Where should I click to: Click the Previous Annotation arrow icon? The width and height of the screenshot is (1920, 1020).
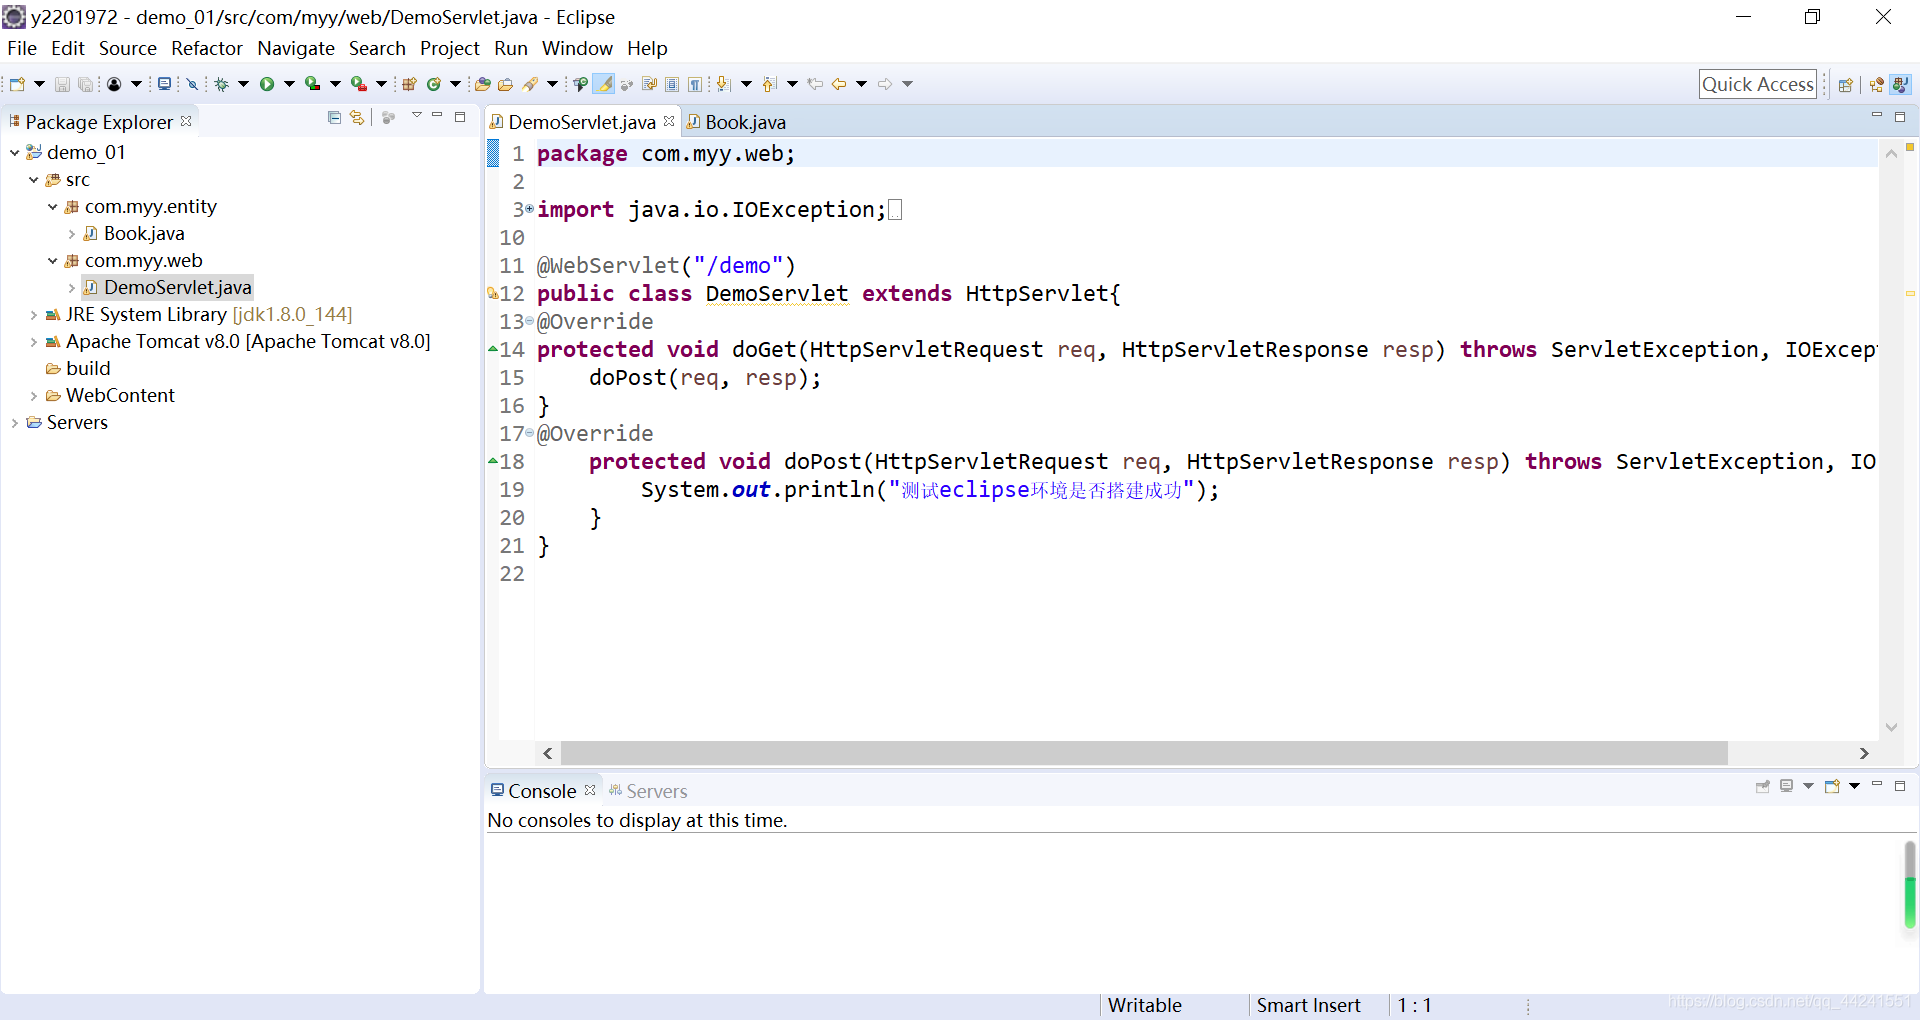point(769,84)
